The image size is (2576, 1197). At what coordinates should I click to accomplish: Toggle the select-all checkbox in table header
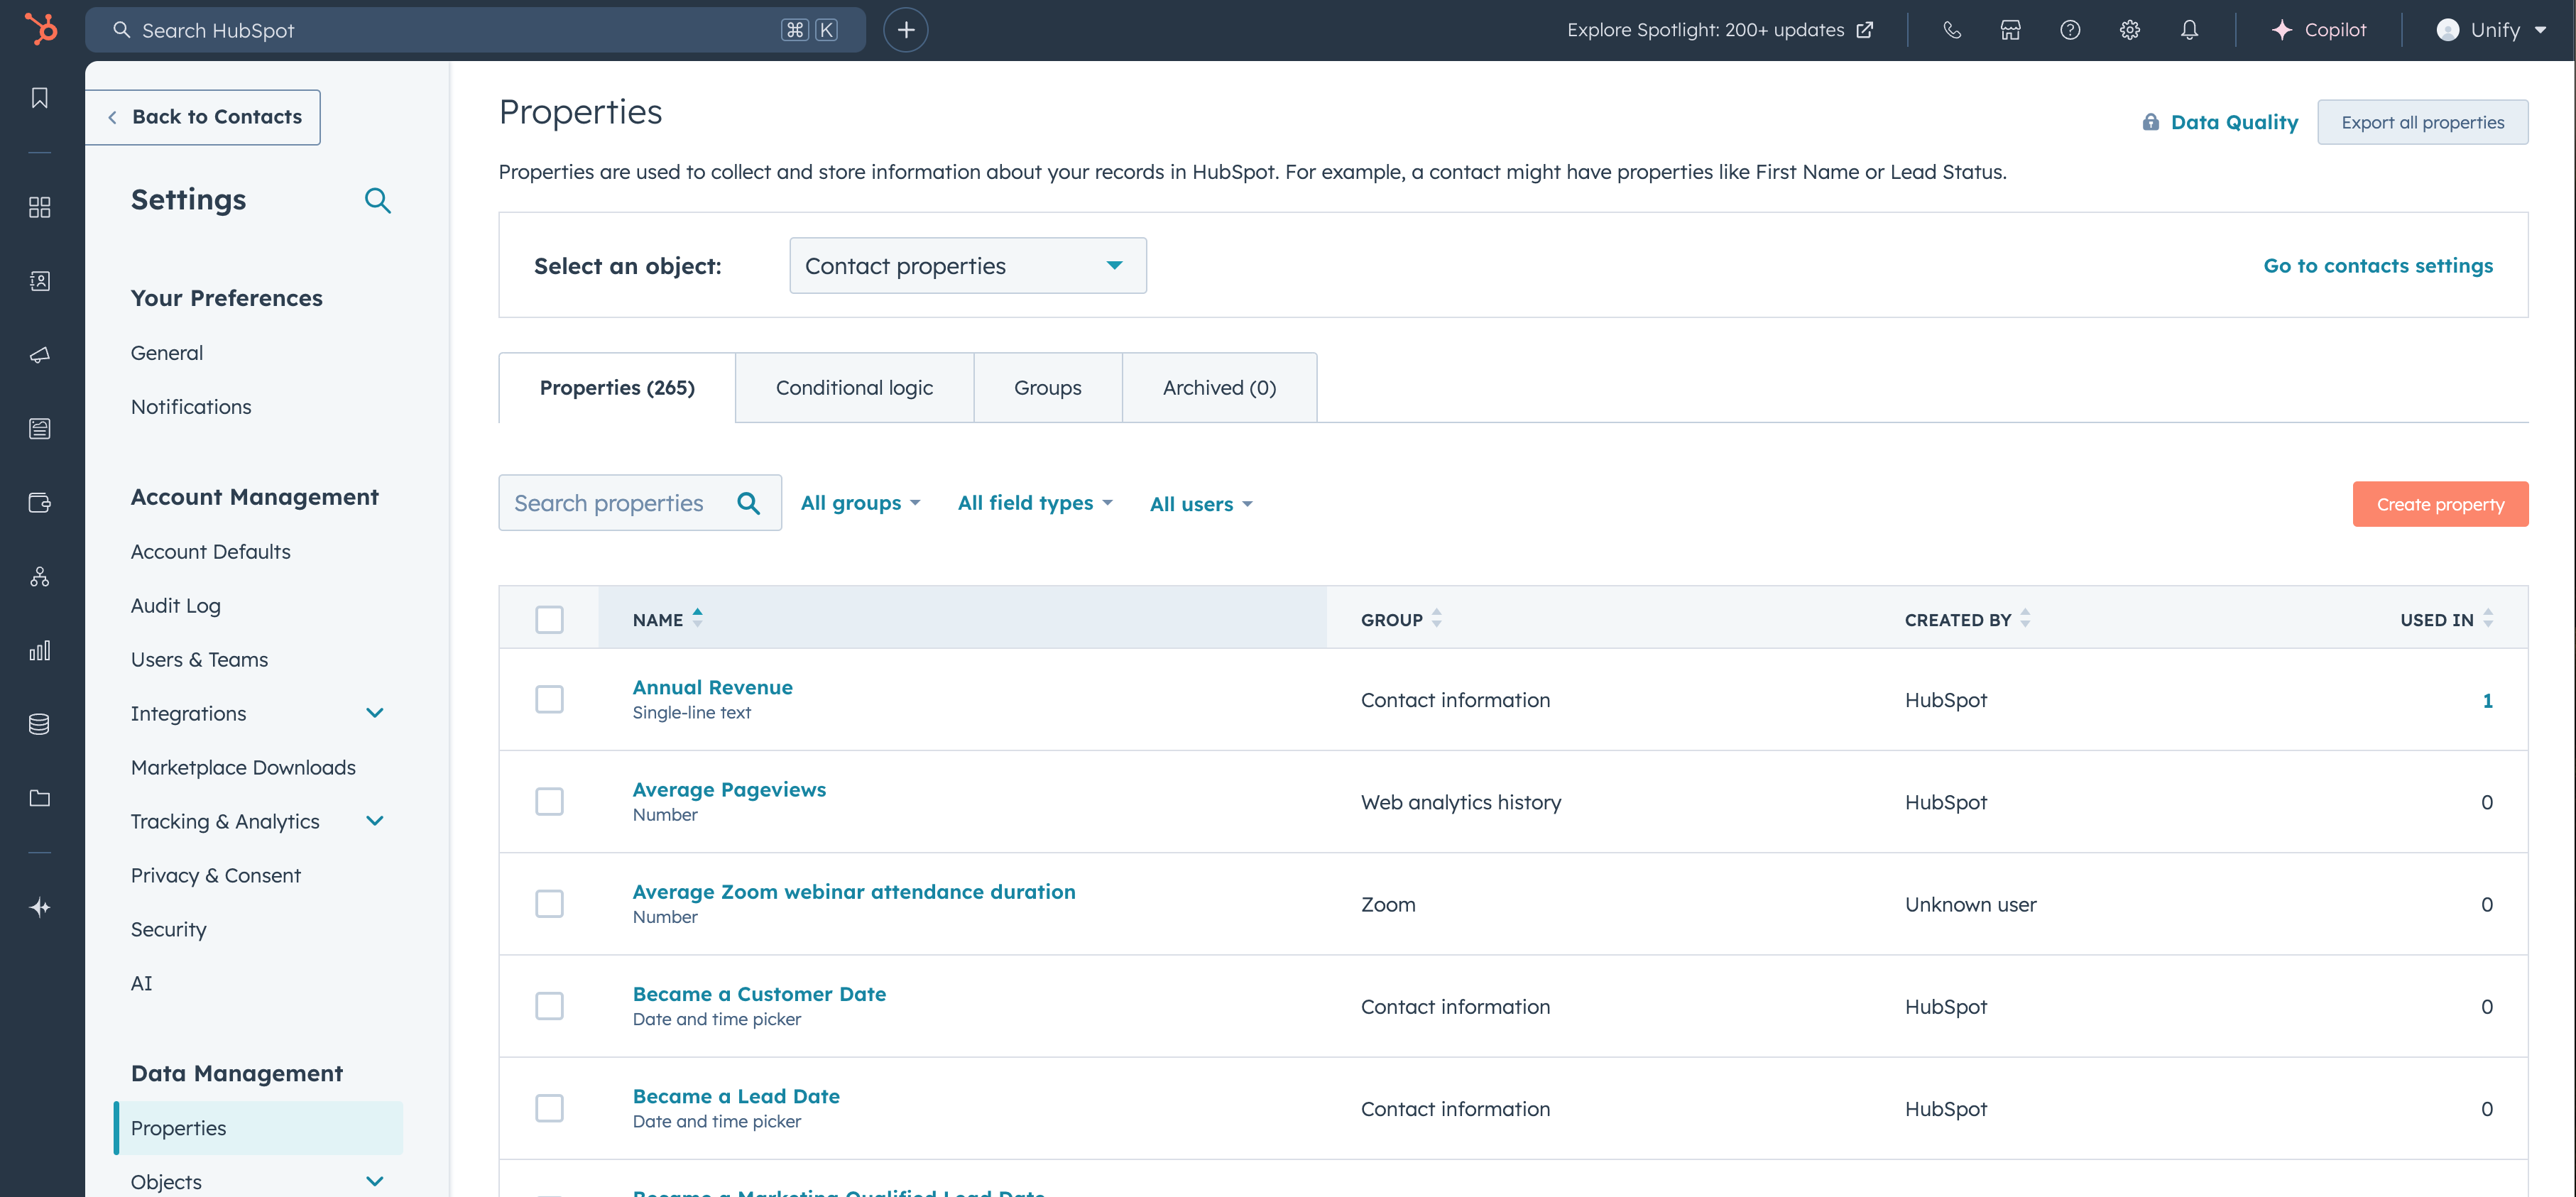pos(549,619)
